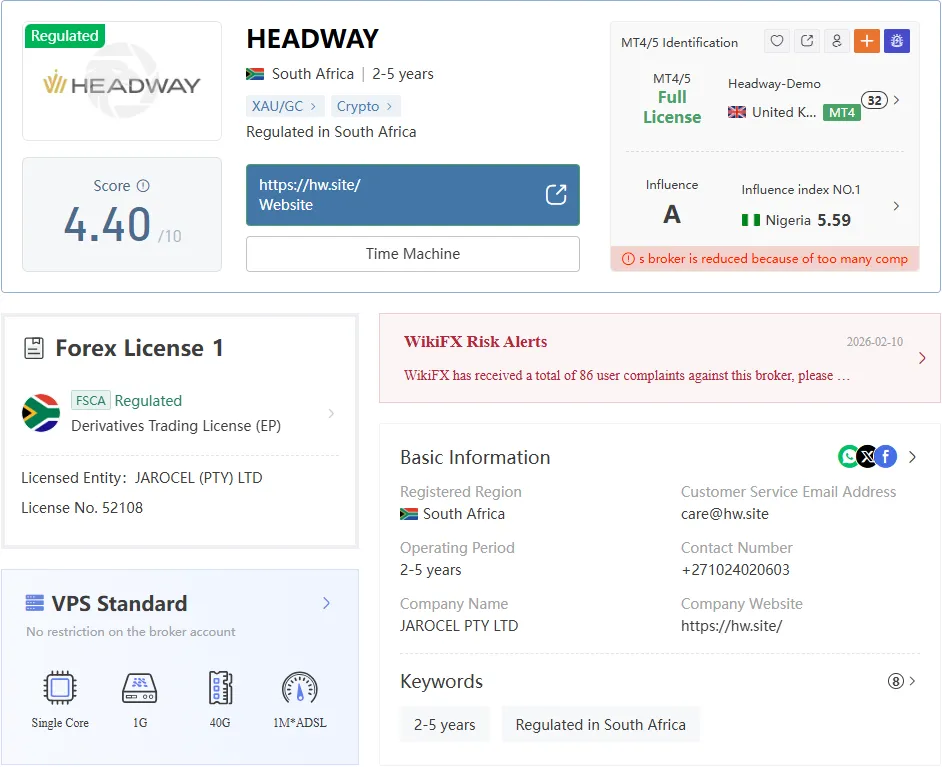The height and width of the screenshot is (767, 942).
Task: Open the XAU/GC tag
Action: click(285, 106)
